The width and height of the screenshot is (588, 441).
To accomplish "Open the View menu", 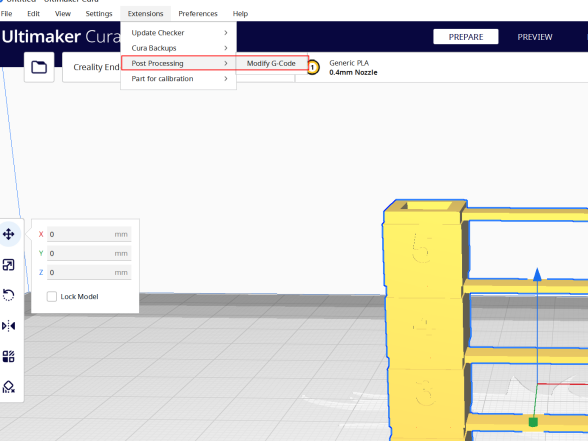I will coord(63,14).
